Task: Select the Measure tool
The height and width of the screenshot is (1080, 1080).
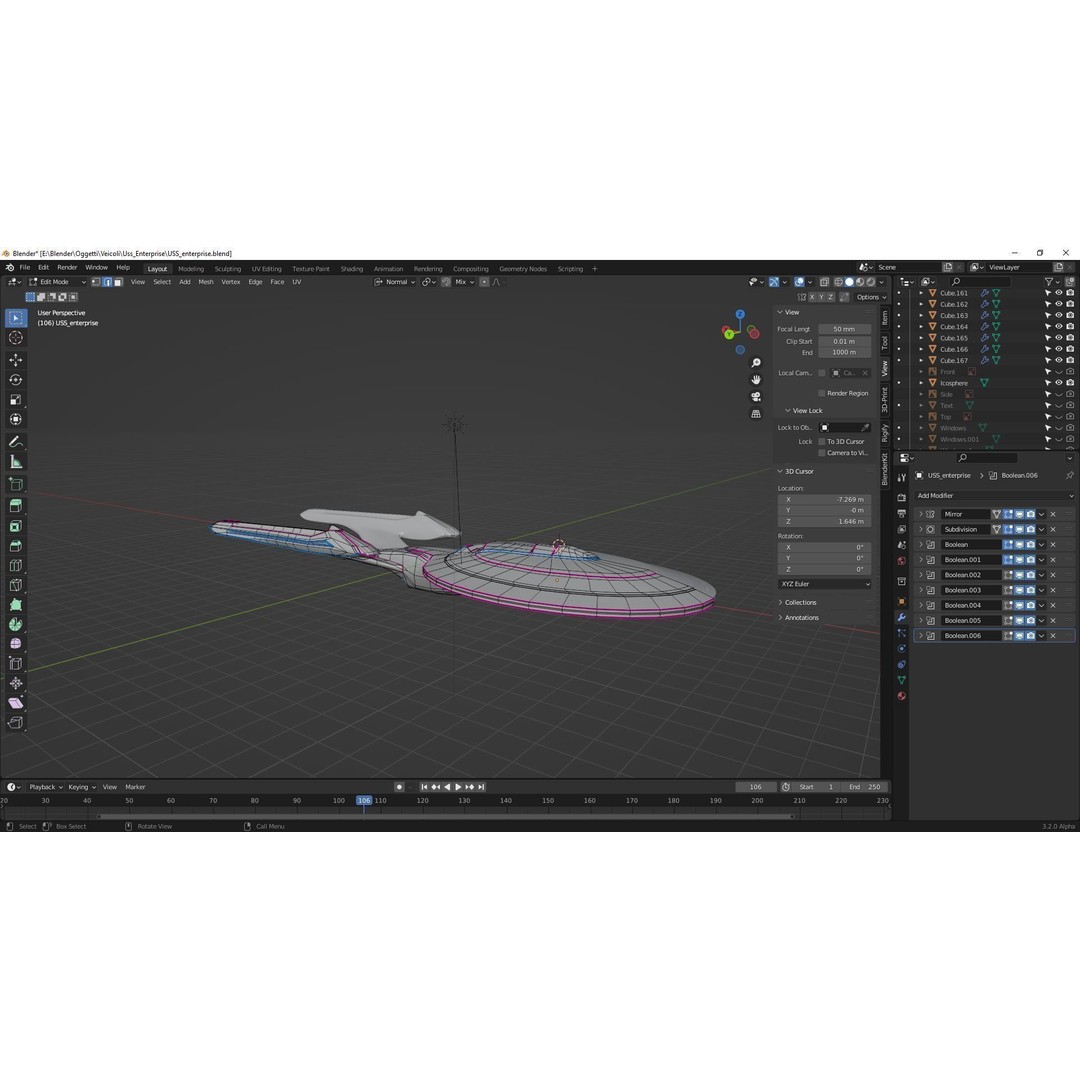Action: tap(16, 461)
